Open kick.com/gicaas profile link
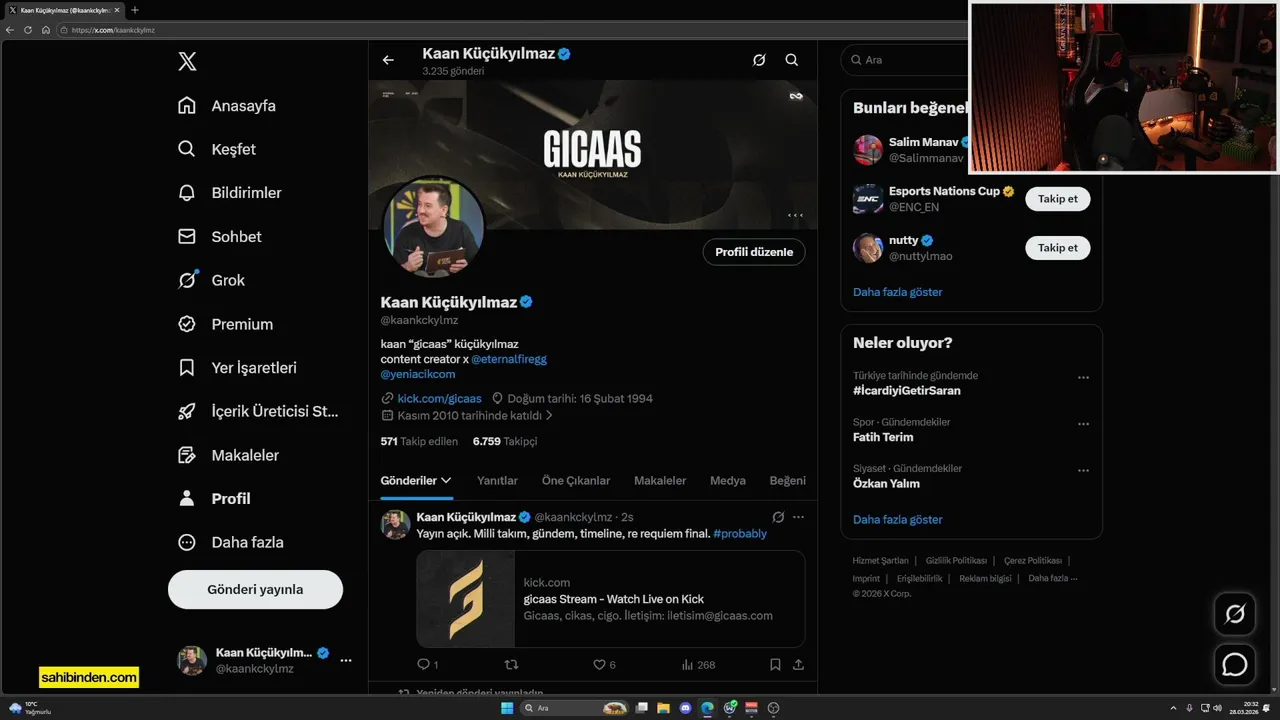 click(x=439, y=398)
